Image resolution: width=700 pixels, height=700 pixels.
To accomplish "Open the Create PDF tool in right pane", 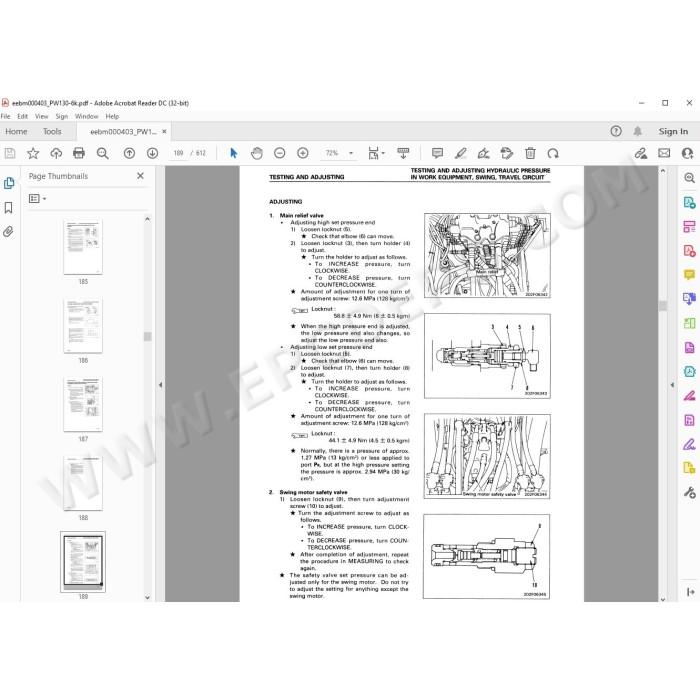I will (x=690, y=251).
